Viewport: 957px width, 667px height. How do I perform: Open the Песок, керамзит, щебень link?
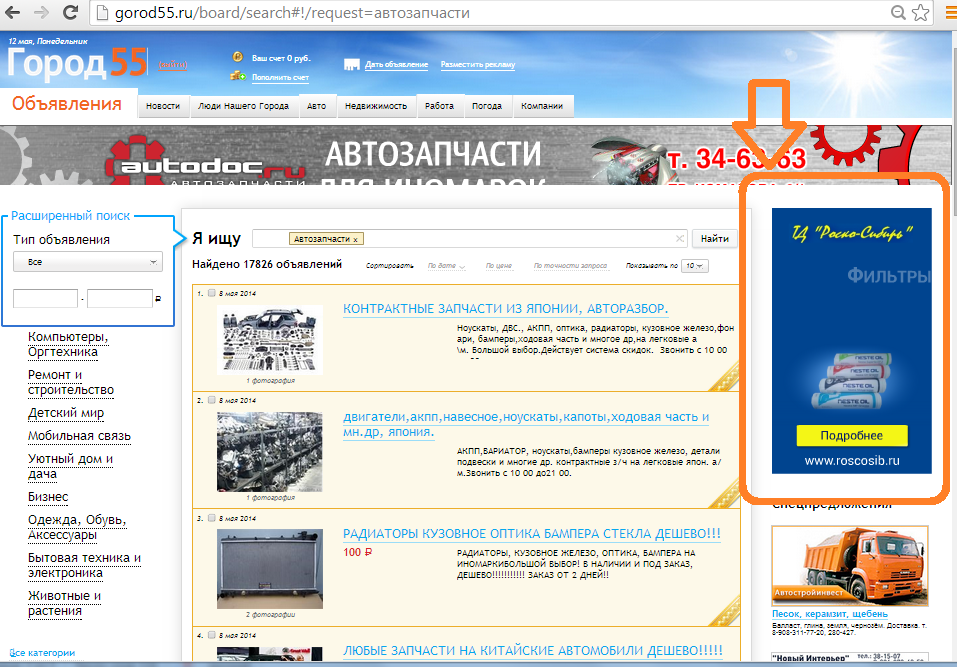829,614
